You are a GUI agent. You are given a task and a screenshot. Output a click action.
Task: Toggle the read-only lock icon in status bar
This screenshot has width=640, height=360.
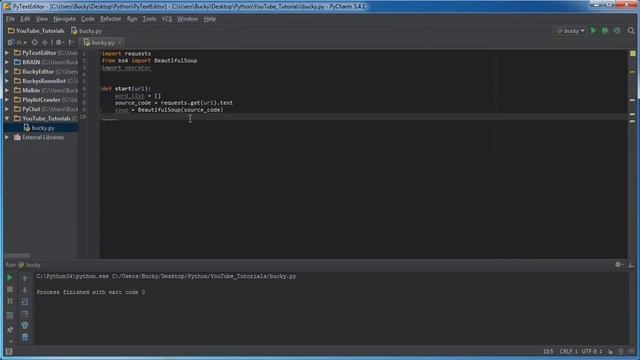coord(610,351)
